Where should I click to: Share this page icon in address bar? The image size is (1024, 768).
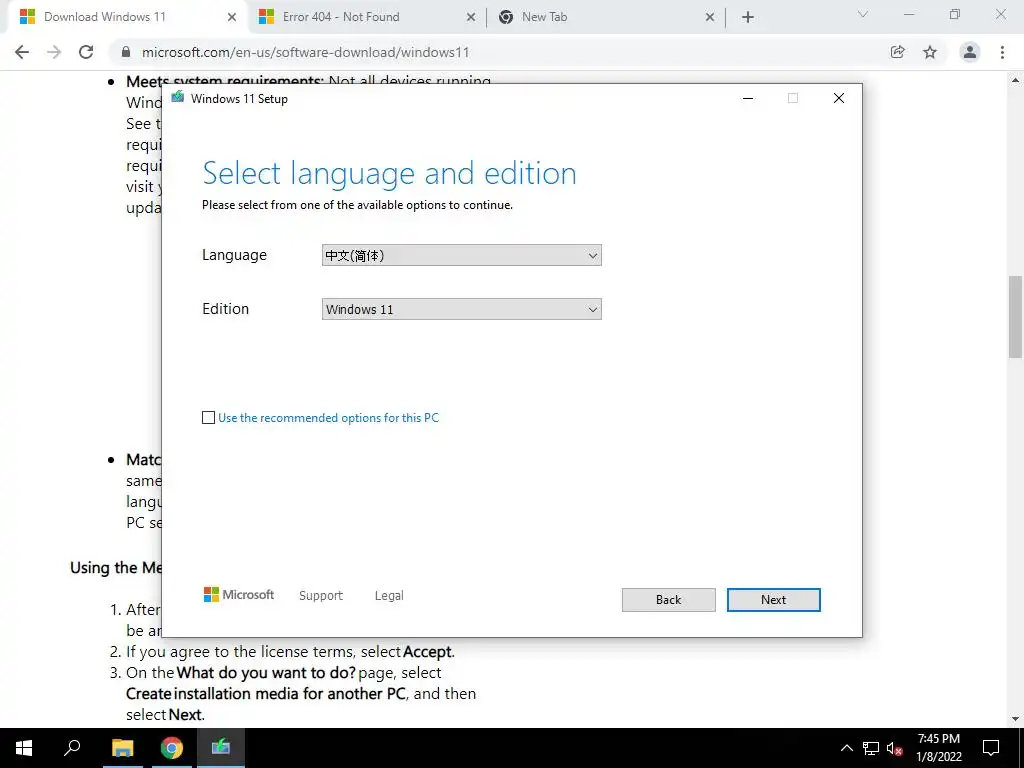point(898,52)
